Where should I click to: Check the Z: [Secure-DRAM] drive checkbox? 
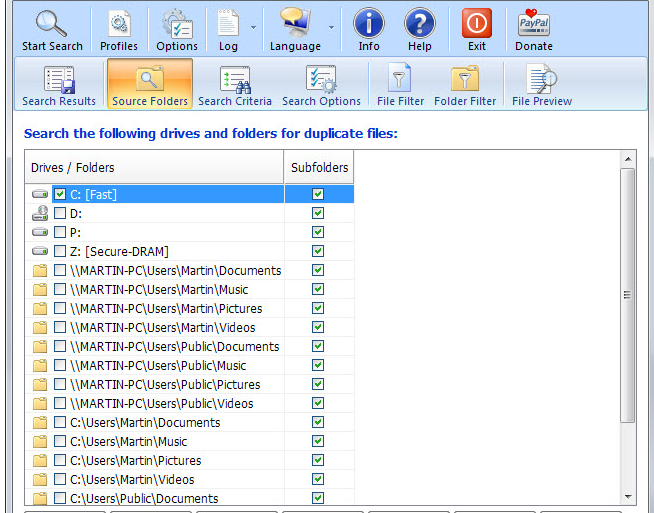(60, 251)
